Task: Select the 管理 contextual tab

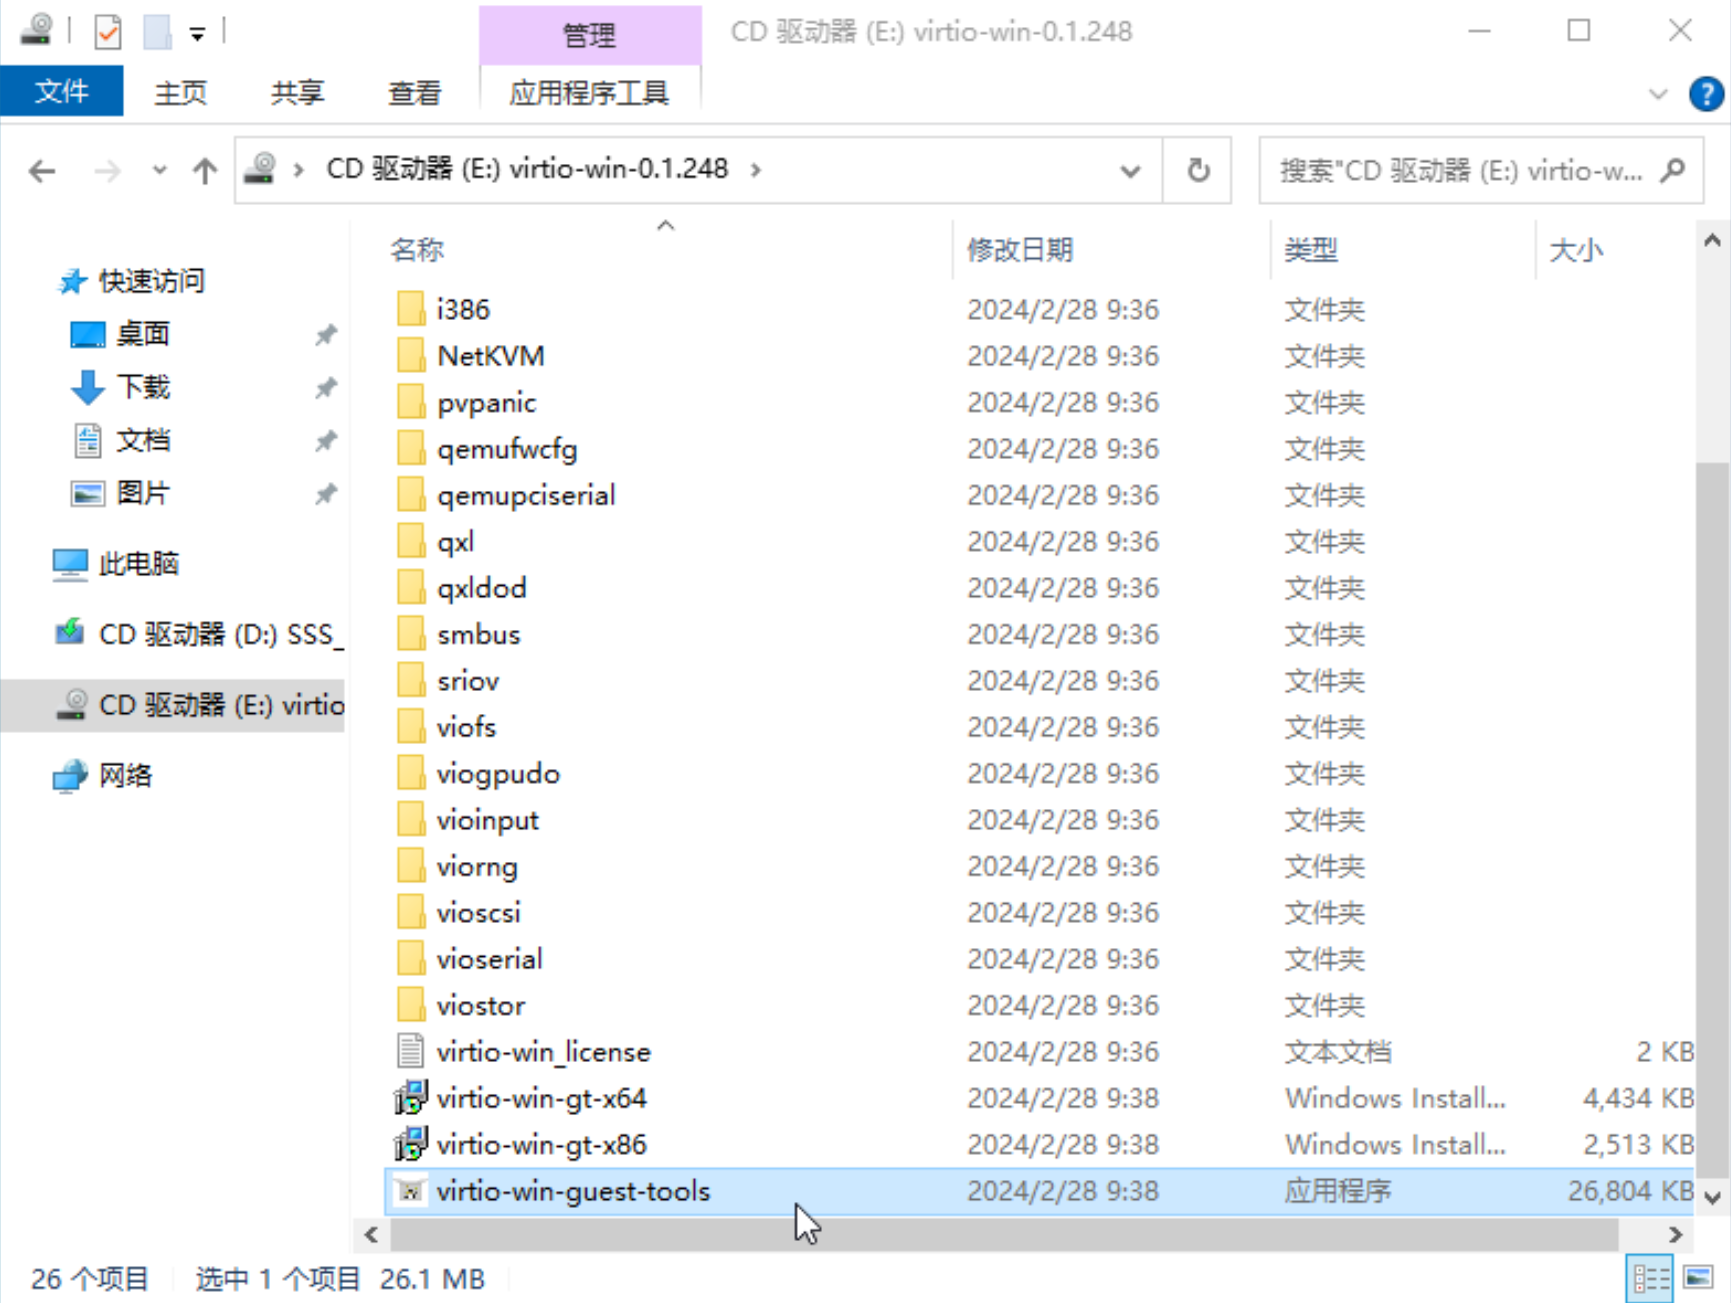Action: tap(590, 35)
